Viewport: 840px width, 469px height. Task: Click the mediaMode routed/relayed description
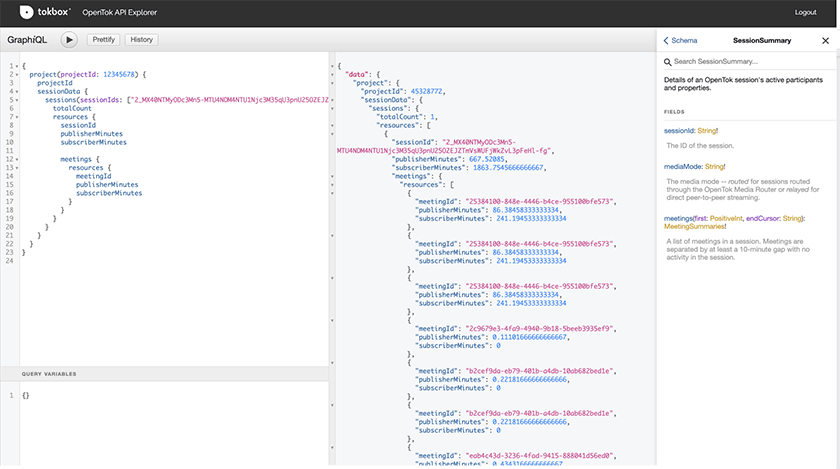click(742, 190)
